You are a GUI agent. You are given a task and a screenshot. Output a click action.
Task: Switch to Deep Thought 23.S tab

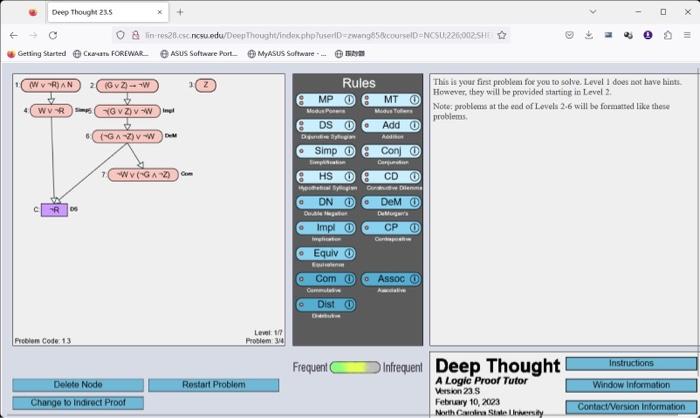(x=108, y=12)
